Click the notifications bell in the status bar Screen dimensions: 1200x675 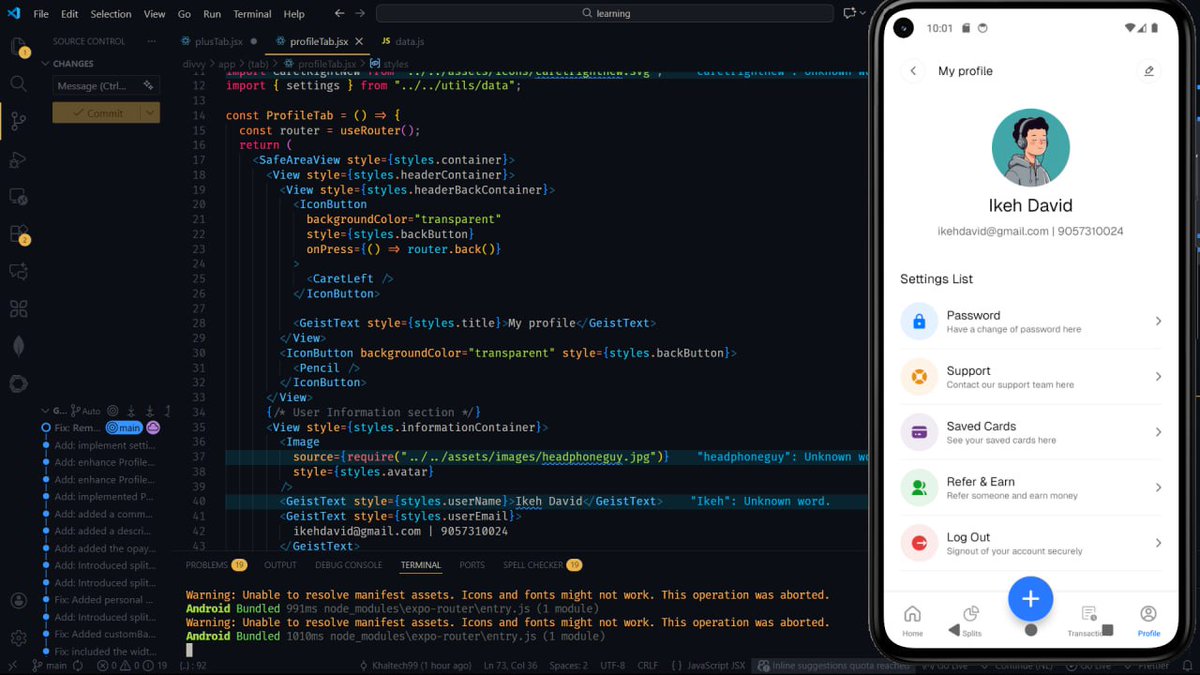coord(1190,664)
